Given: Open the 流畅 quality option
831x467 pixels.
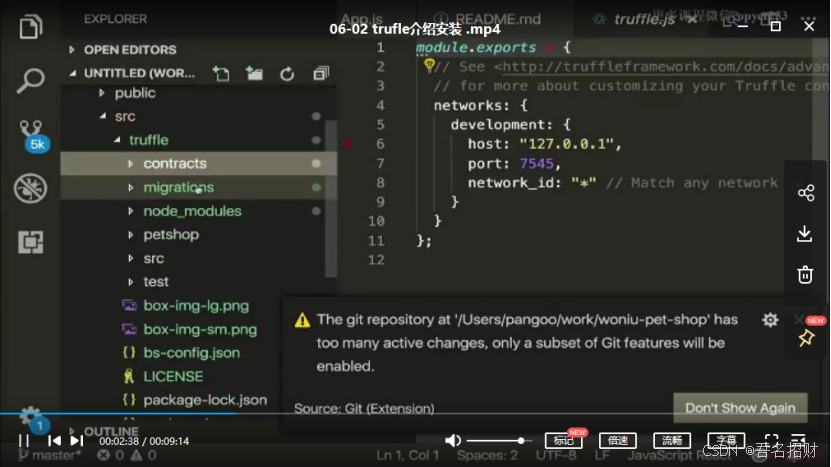Looking at the screenshot, I should pyautogui.click(x=672, y=440).
